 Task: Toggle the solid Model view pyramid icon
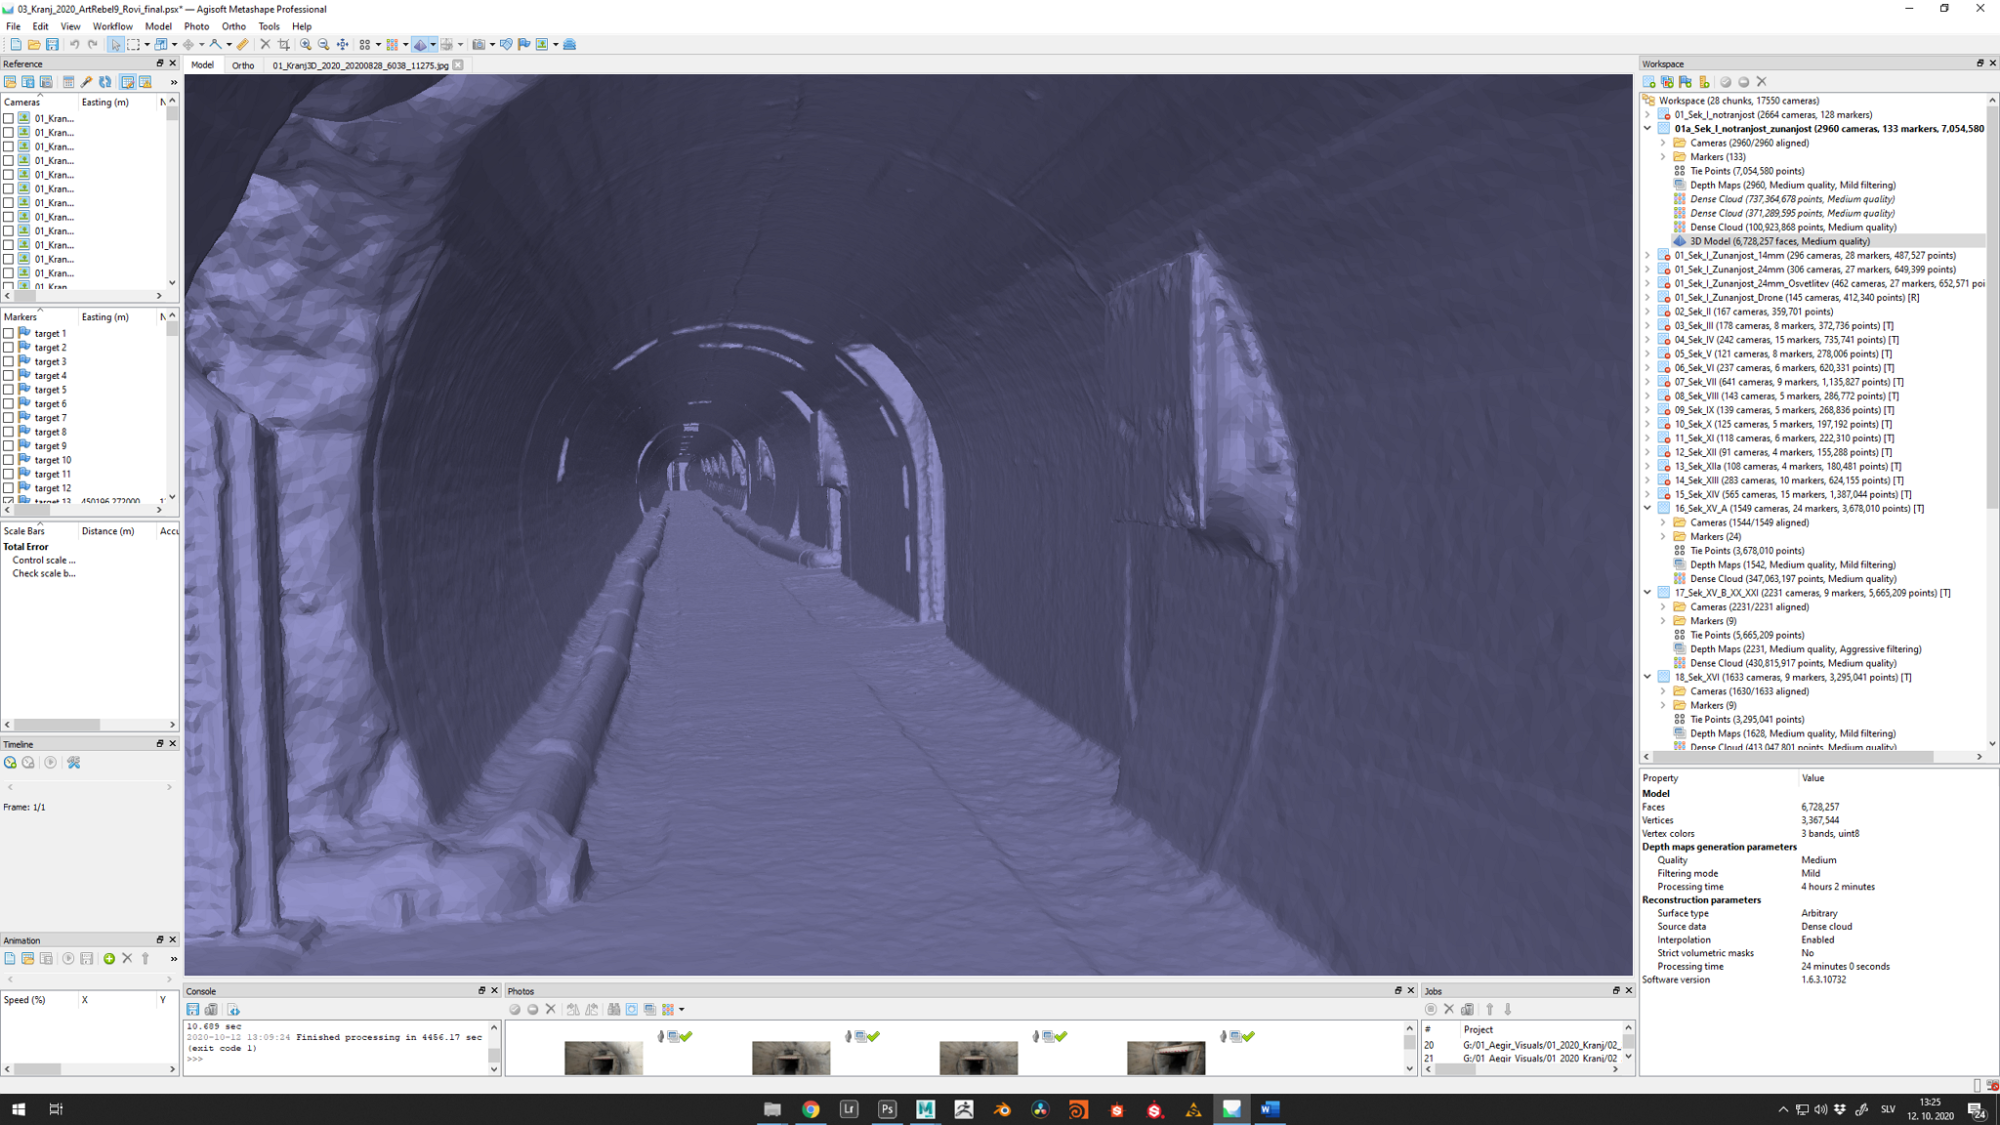420,44
